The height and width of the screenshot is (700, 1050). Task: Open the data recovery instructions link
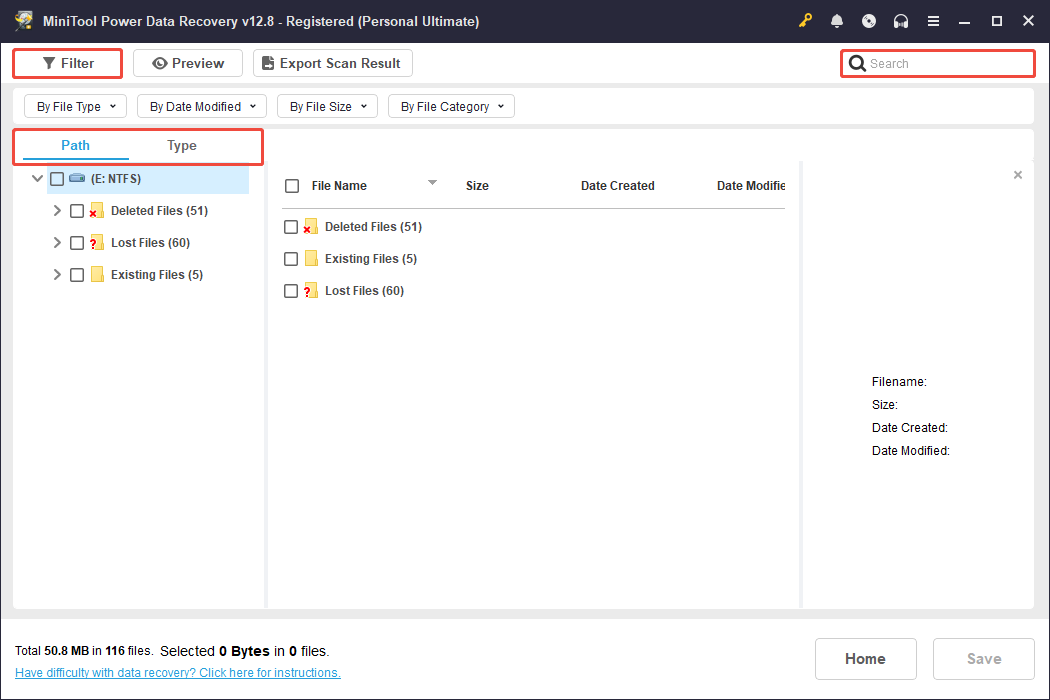tap(177, 672)
